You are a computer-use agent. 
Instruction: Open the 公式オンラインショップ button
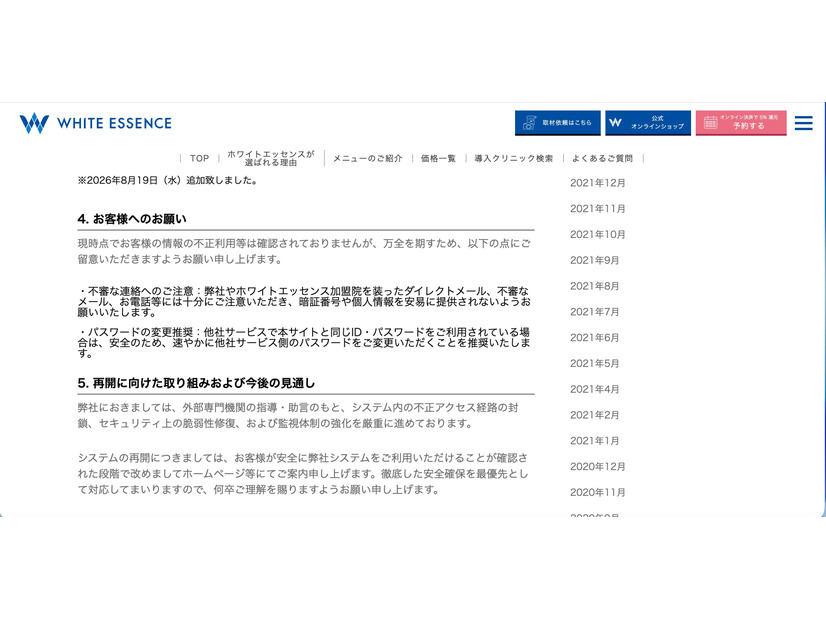point(648,123)
